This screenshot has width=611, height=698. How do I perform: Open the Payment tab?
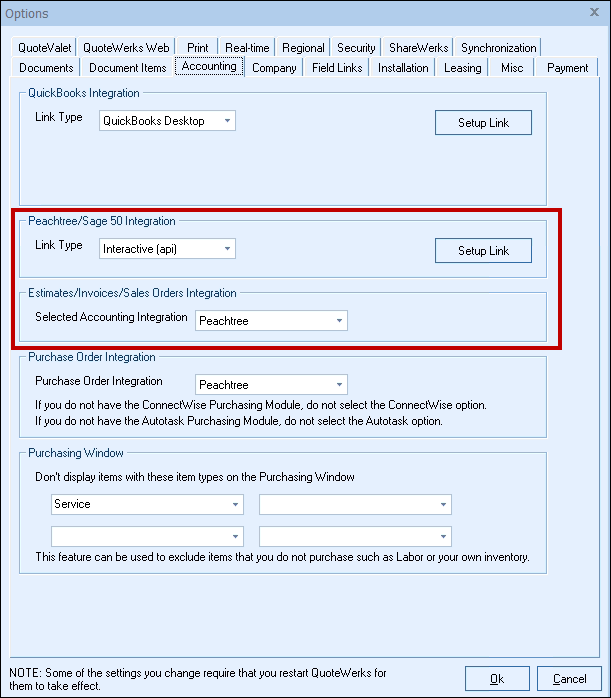567,68
